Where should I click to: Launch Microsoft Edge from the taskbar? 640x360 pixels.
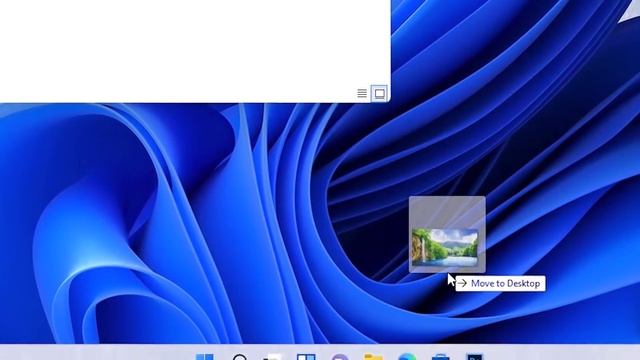(407, 357)
